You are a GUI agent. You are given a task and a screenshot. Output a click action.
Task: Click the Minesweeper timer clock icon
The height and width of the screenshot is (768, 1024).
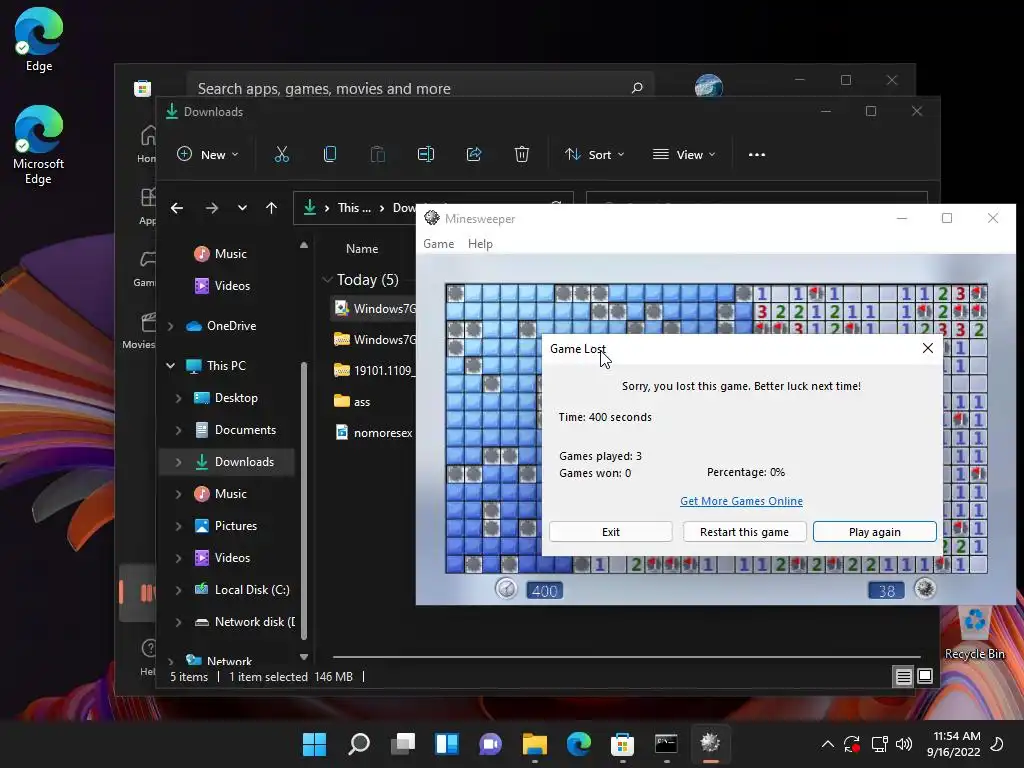506,589
